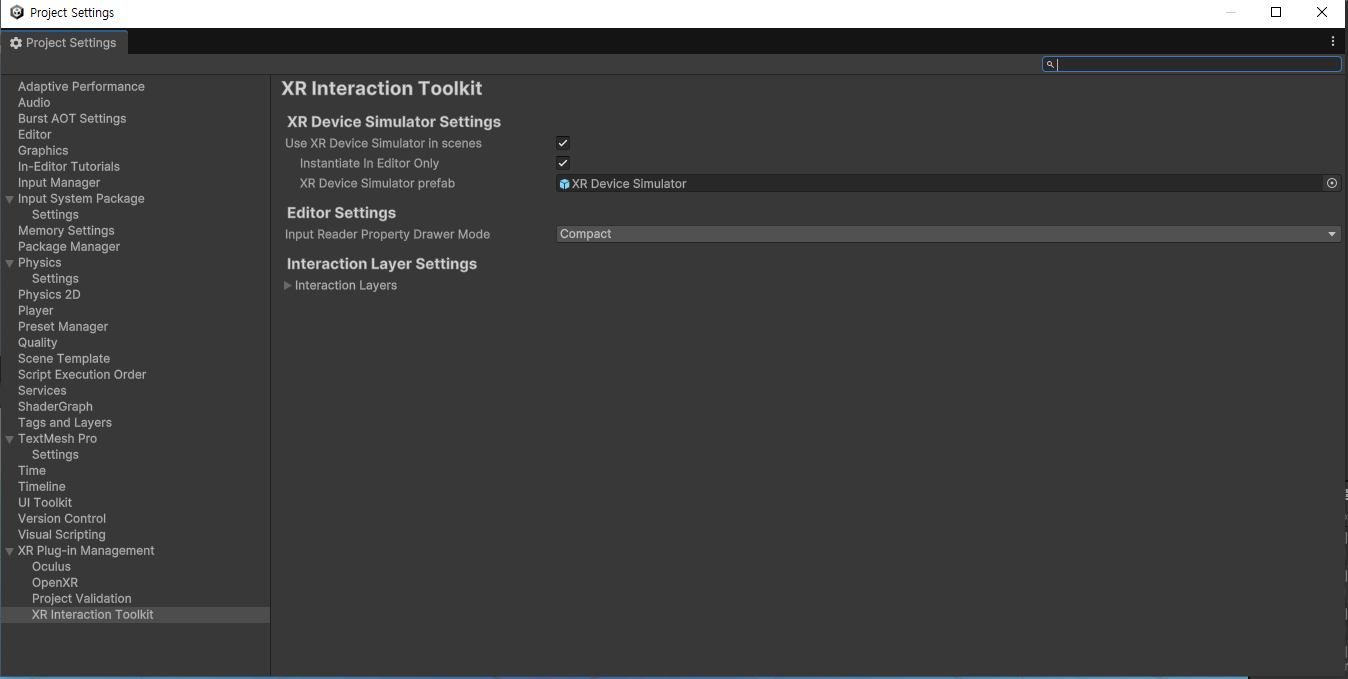Viewport: 1348px width, 679px height.
Task: Select XR Interaction Toolkit in sidebar
Action: (93, 615)
